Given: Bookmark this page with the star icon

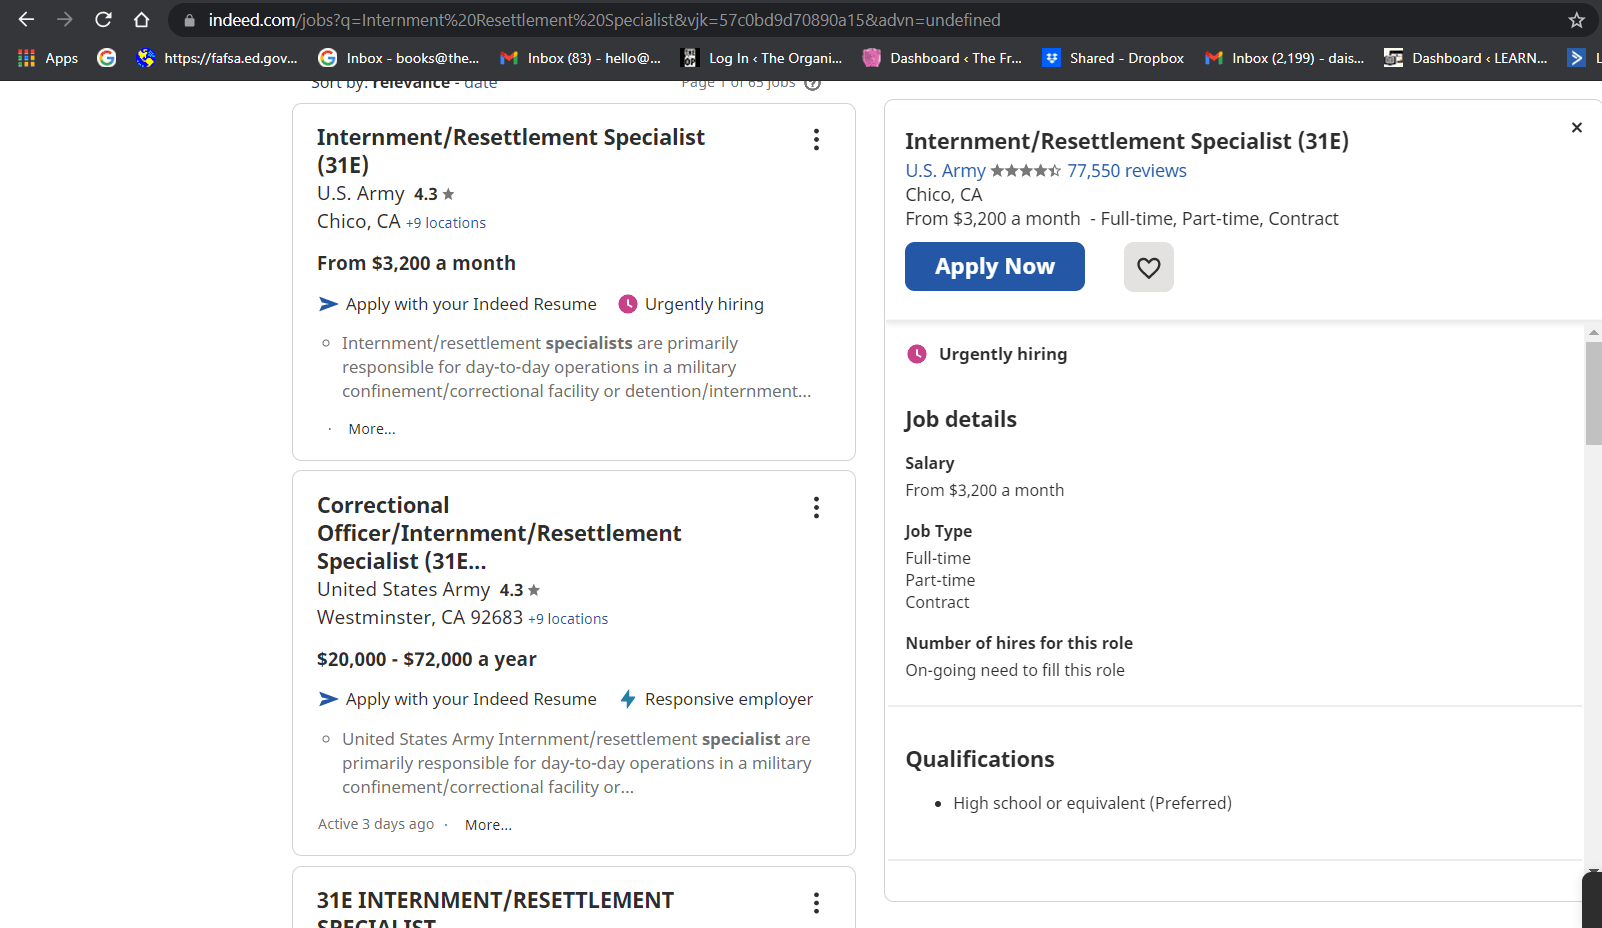Looking at the screenshot, I should (1577, 20).
